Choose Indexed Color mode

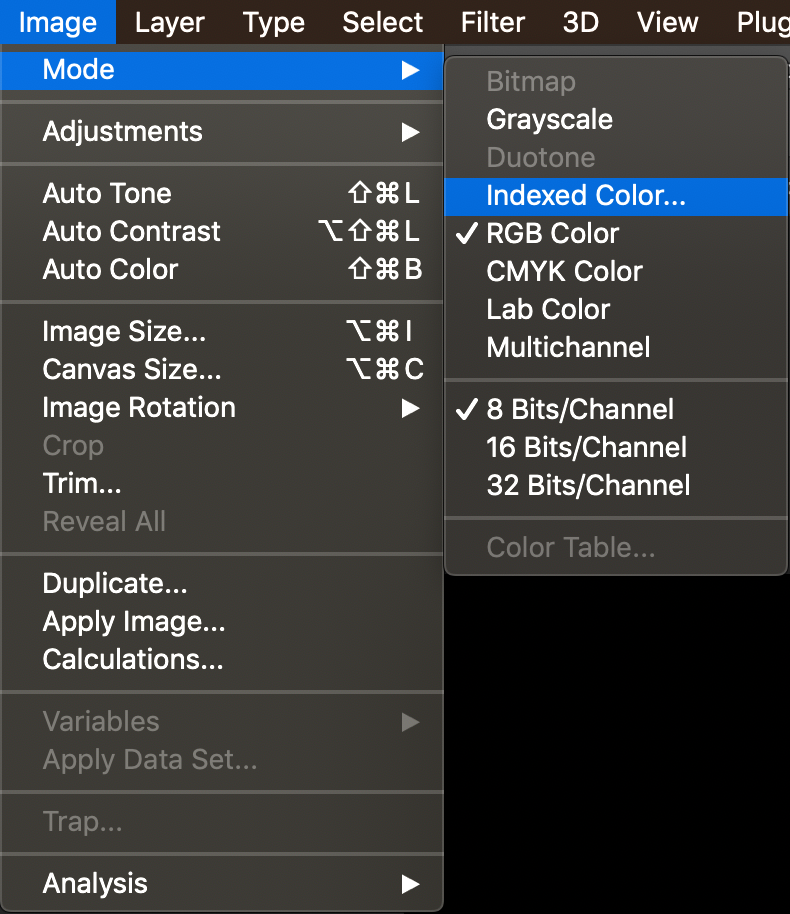click(616, 196)
